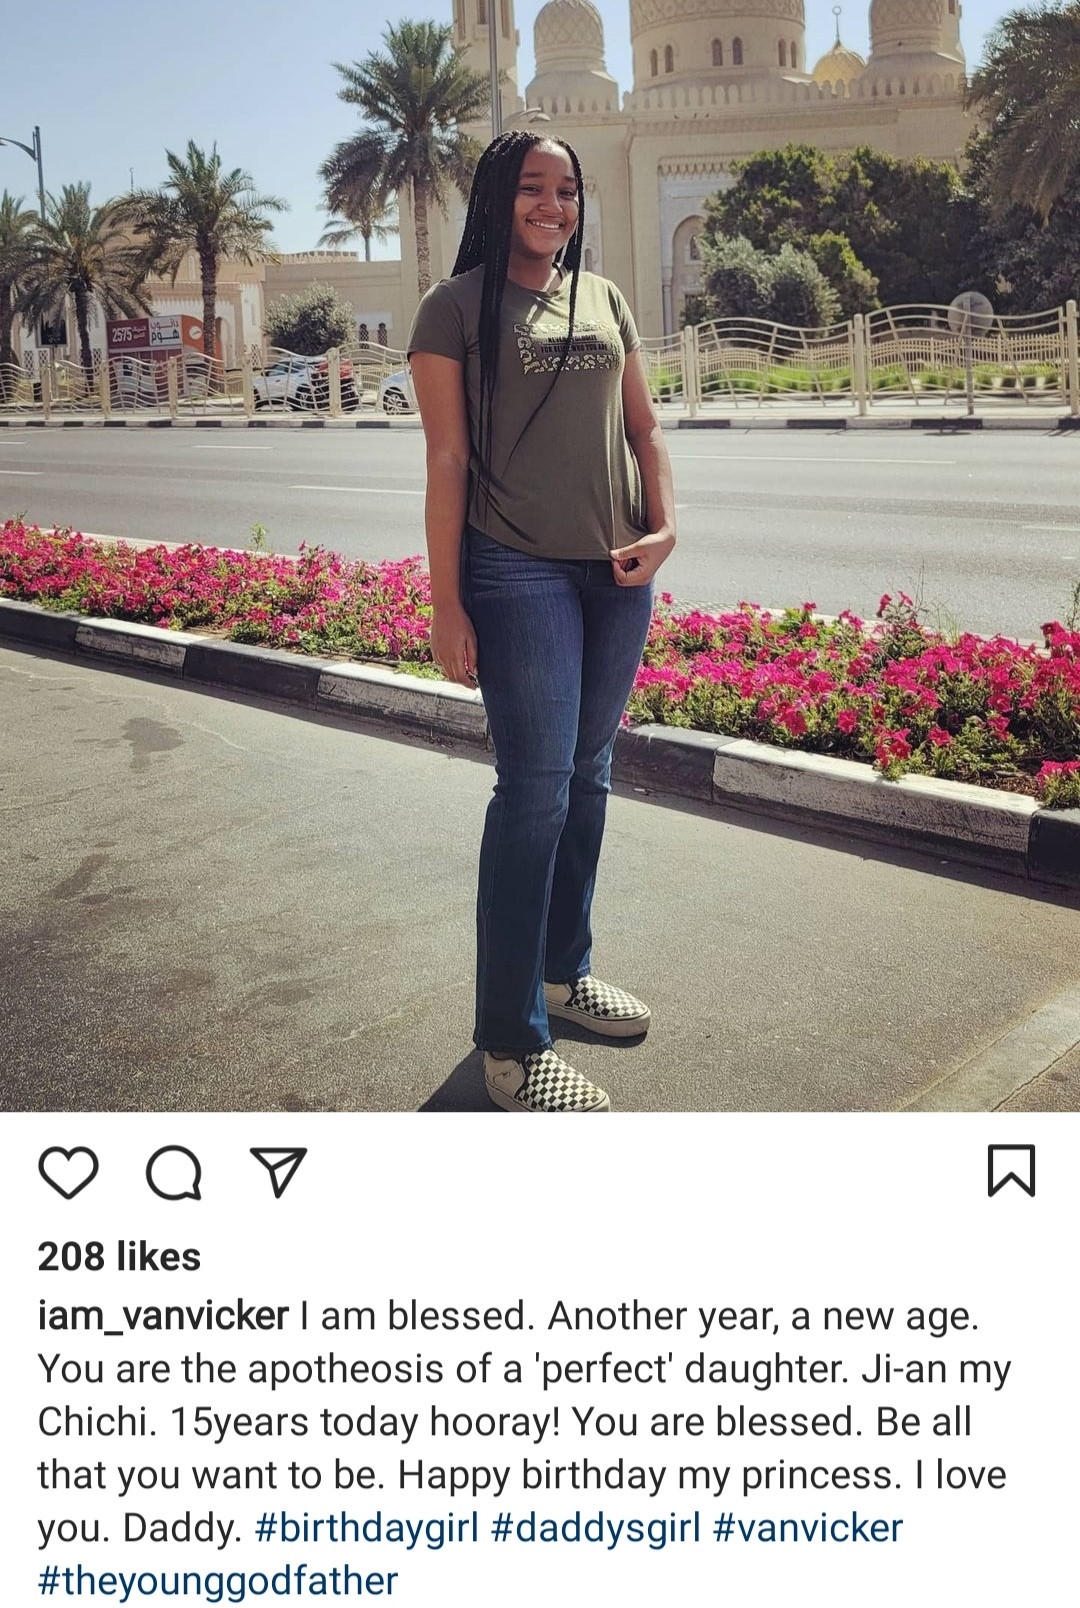
Task: Open the #theyounggodfather hashtag
Action: pos(218,1581)
